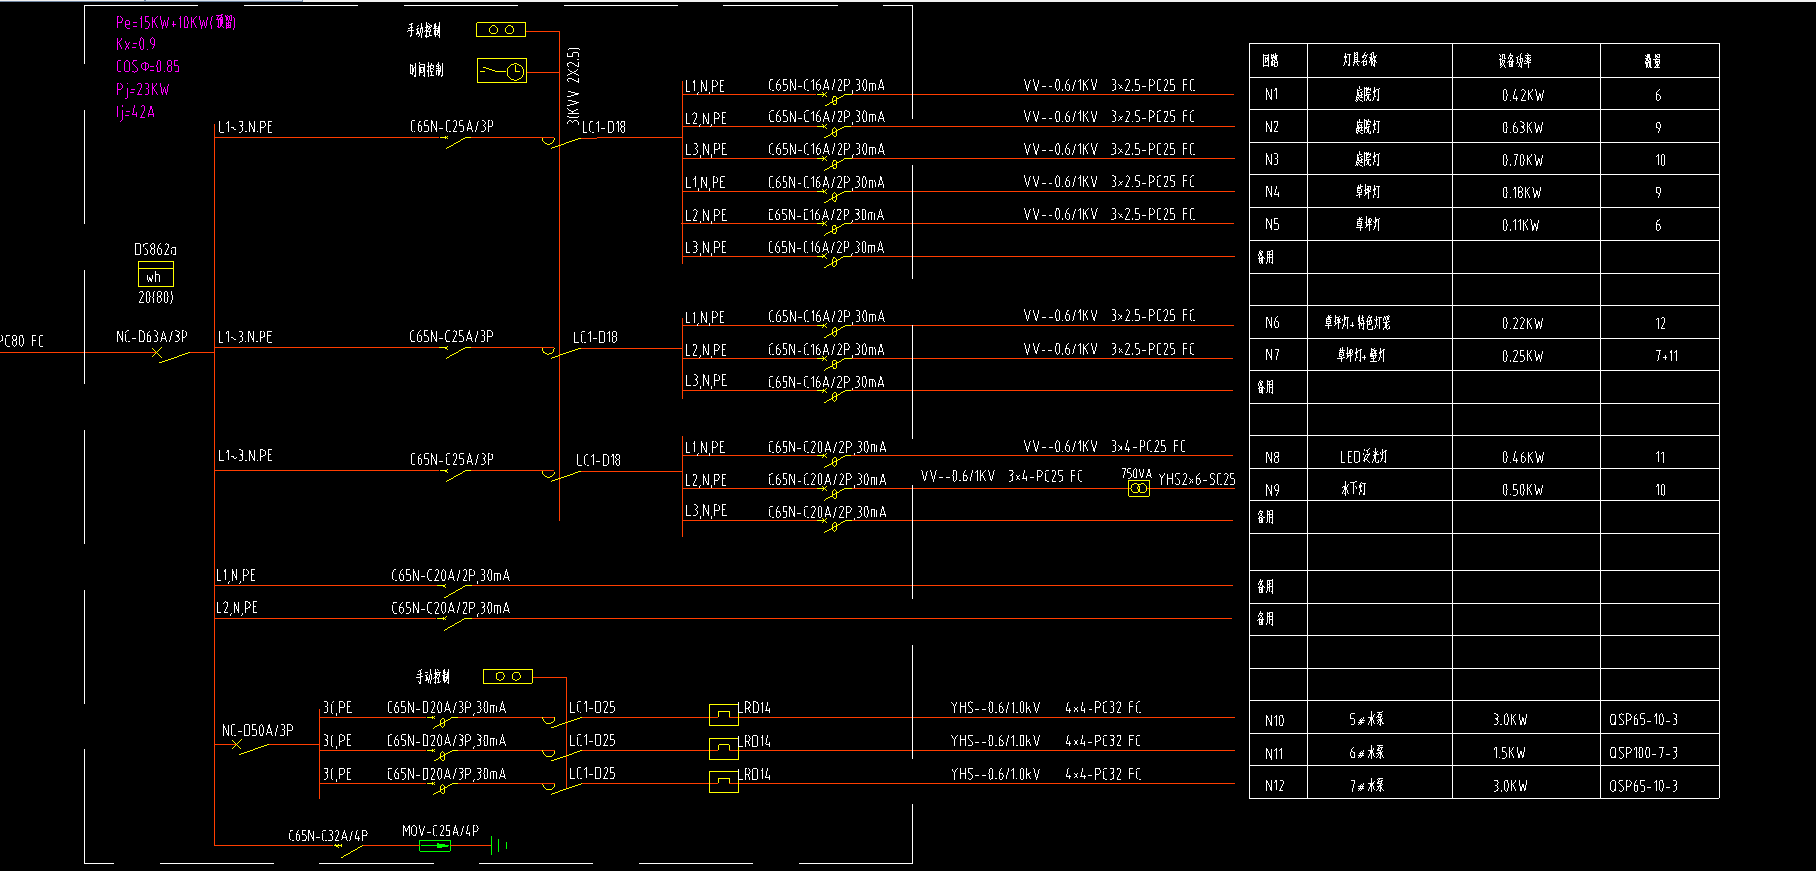
Task: Click the VV--0.6/1KV 3×4-PC25 FC label on the N8 line
Action: point(1104,446)
